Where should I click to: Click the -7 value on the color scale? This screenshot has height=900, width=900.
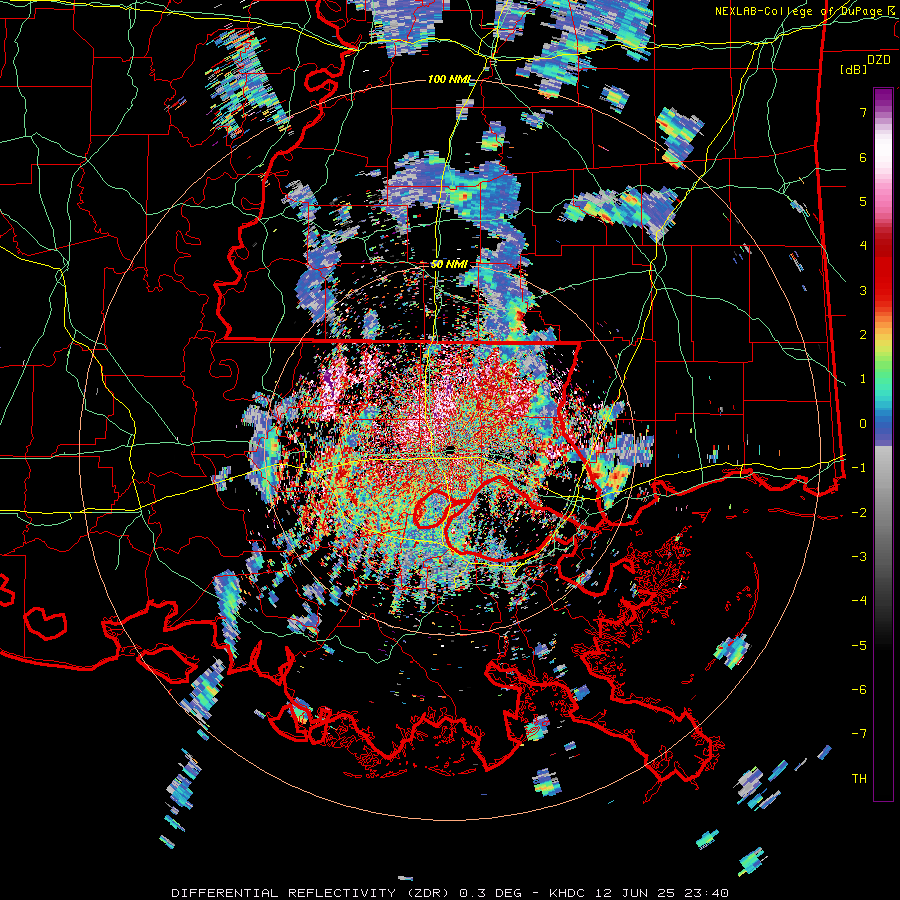coord(859,734)
